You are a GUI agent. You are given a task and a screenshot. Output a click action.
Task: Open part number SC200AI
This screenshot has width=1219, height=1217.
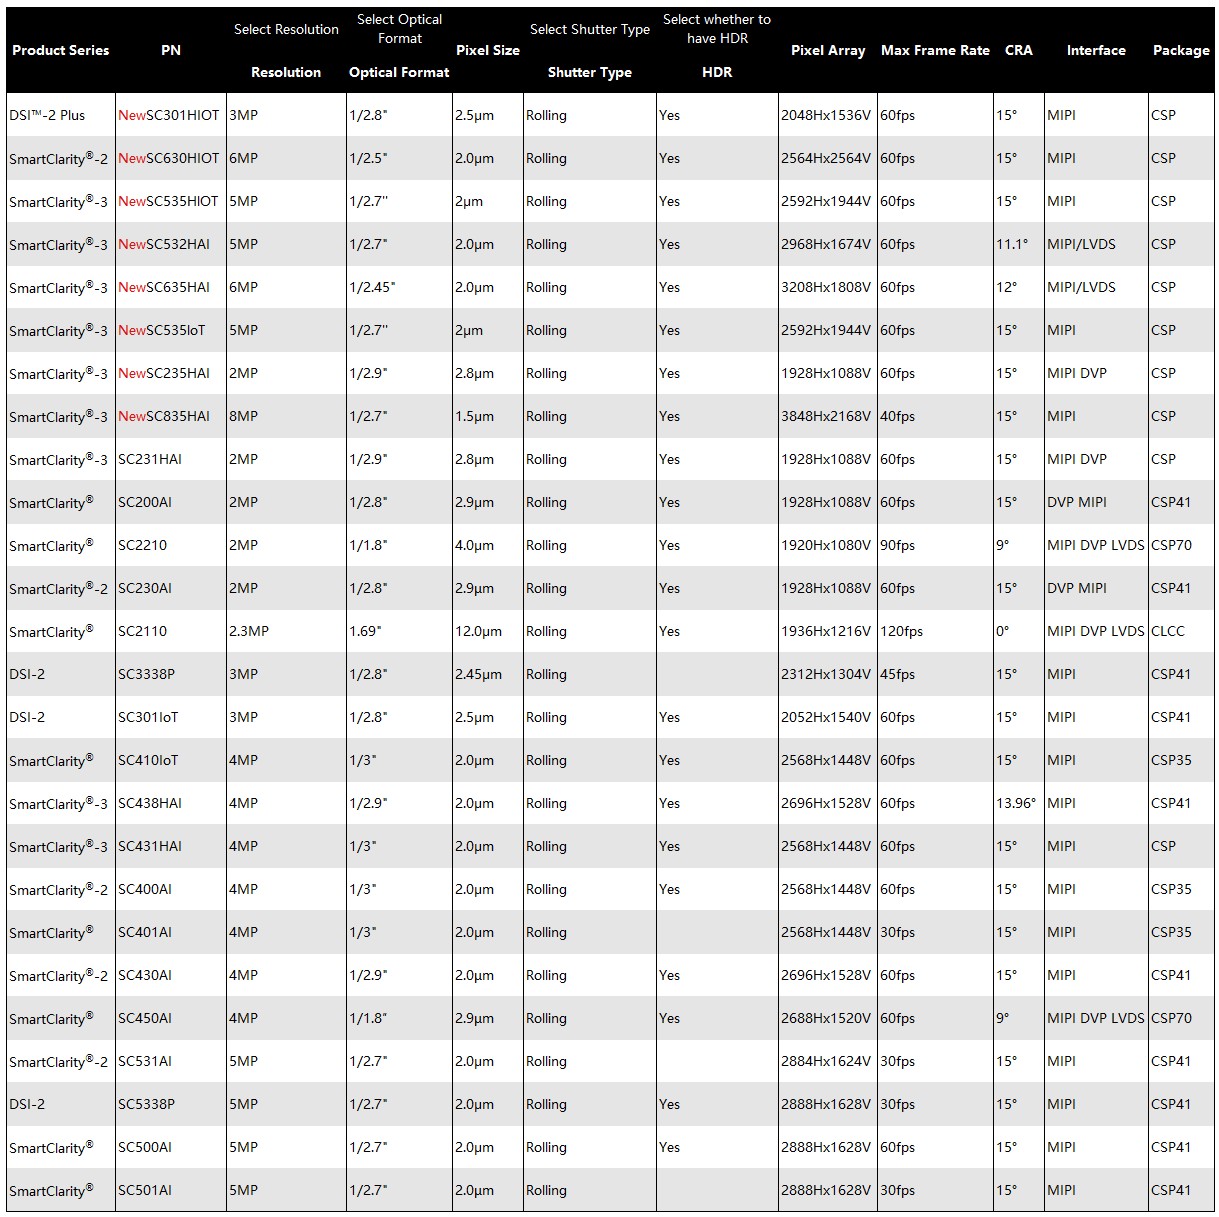(145, 502)
